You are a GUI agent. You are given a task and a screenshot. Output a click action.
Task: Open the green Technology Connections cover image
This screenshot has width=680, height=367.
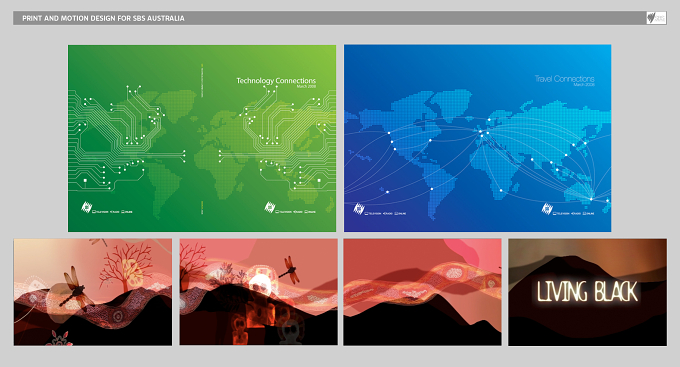coord(202,138)
